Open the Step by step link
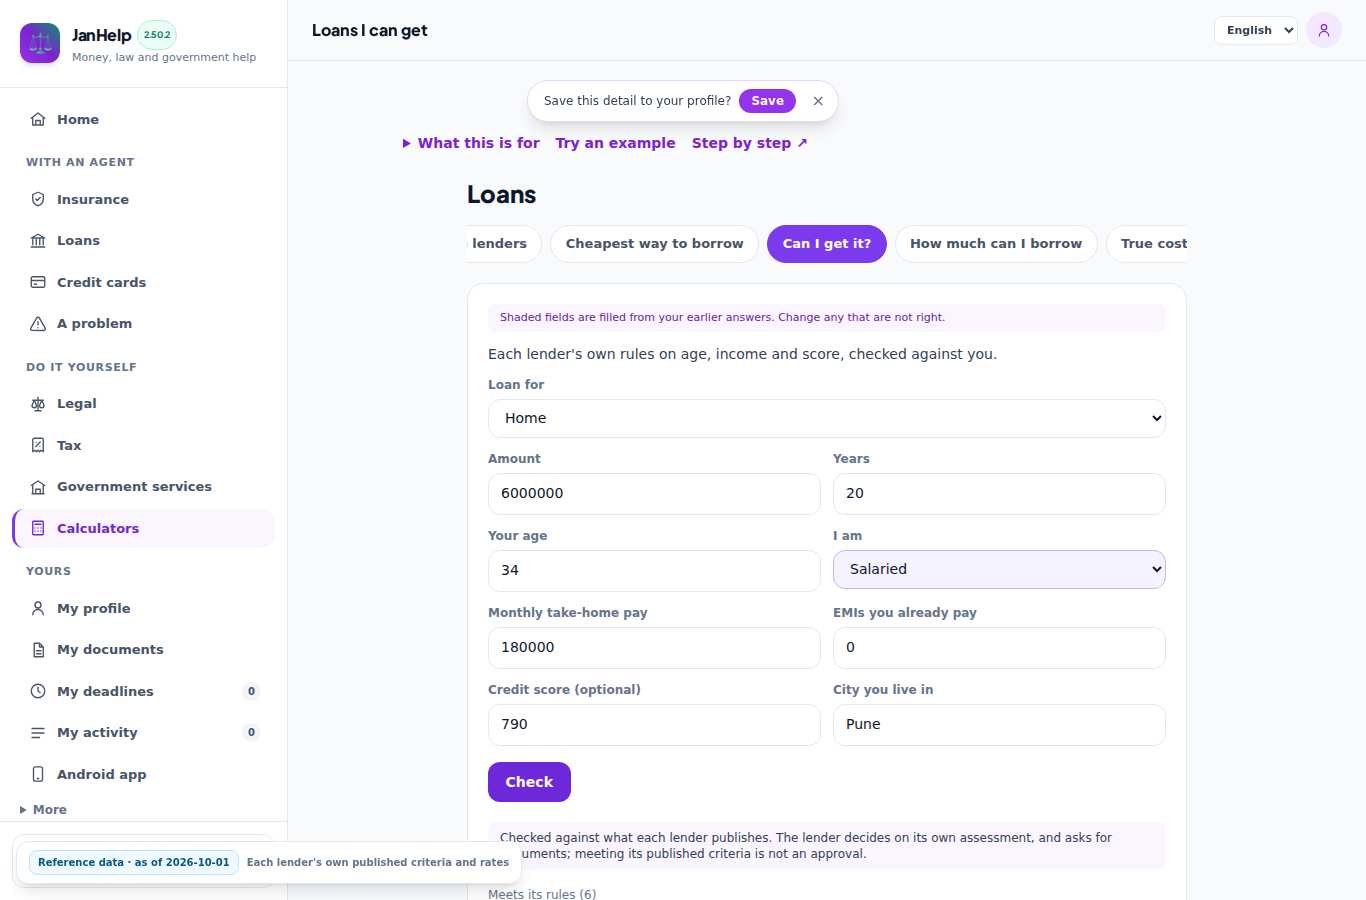The image size is (1366, 900). [x=749, y=143]
